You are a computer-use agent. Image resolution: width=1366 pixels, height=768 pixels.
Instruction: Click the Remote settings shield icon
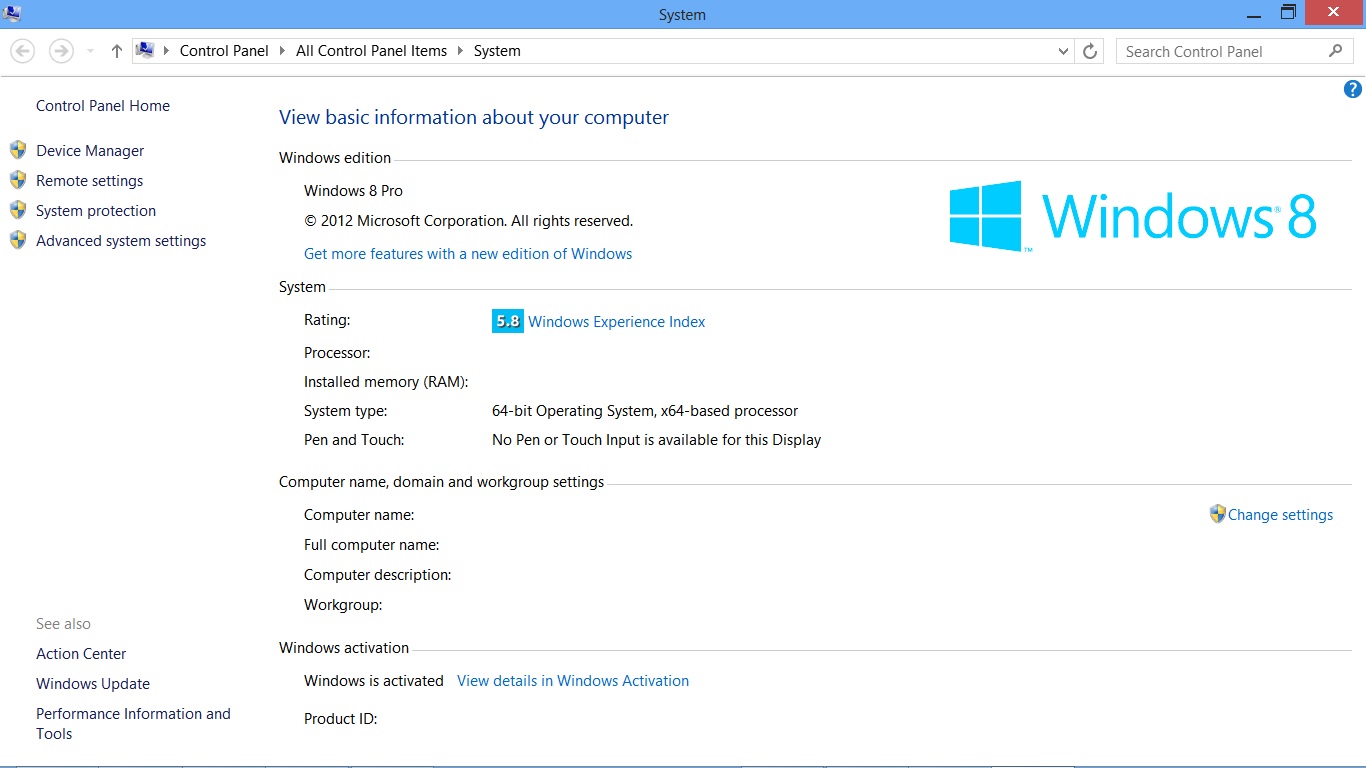point(18,180)
